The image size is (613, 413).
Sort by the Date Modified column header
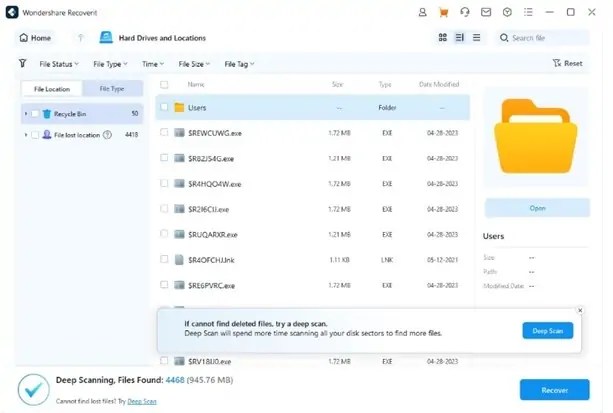point(439,84)
